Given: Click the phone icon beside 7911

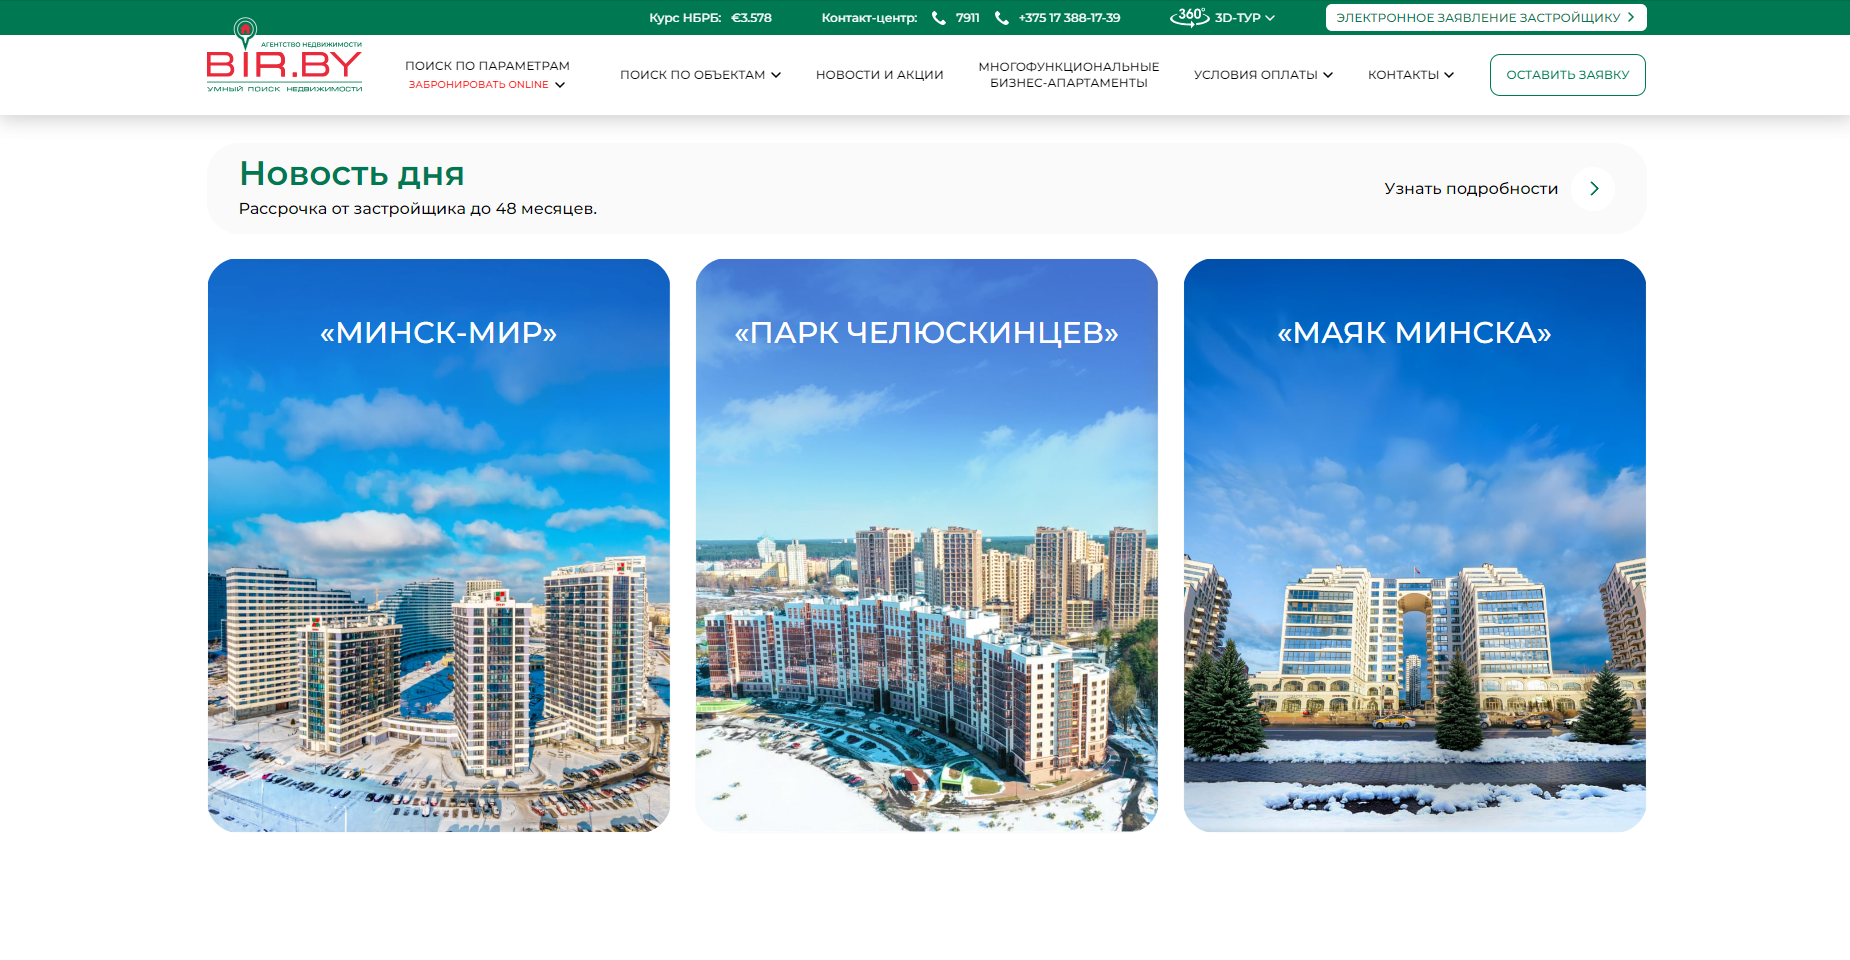Looking at the screenshot, I should pyautogui.click(x=938, y=18).
